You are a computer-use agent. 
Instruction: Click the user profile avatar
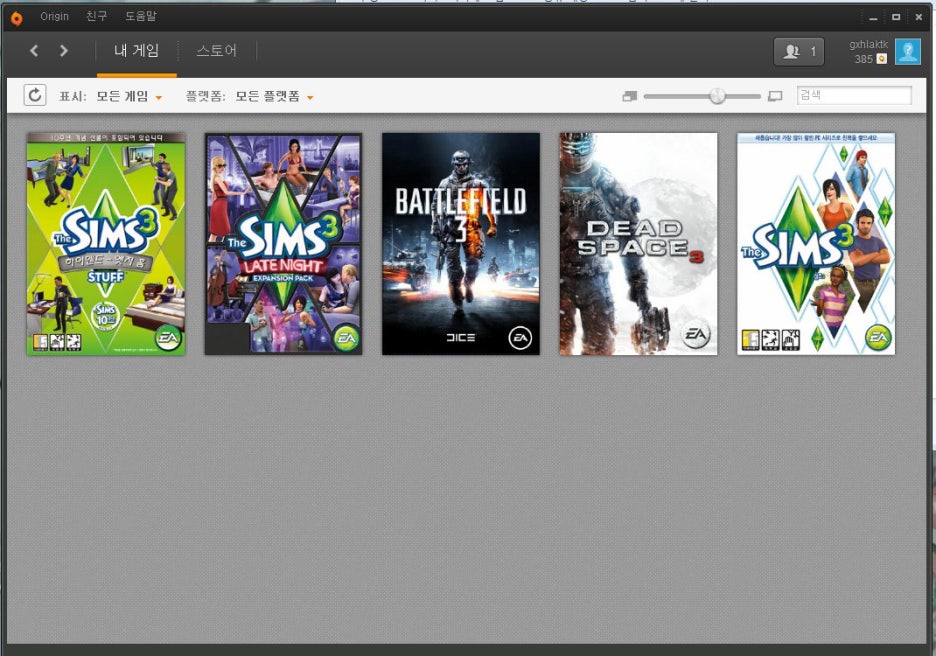907,52
